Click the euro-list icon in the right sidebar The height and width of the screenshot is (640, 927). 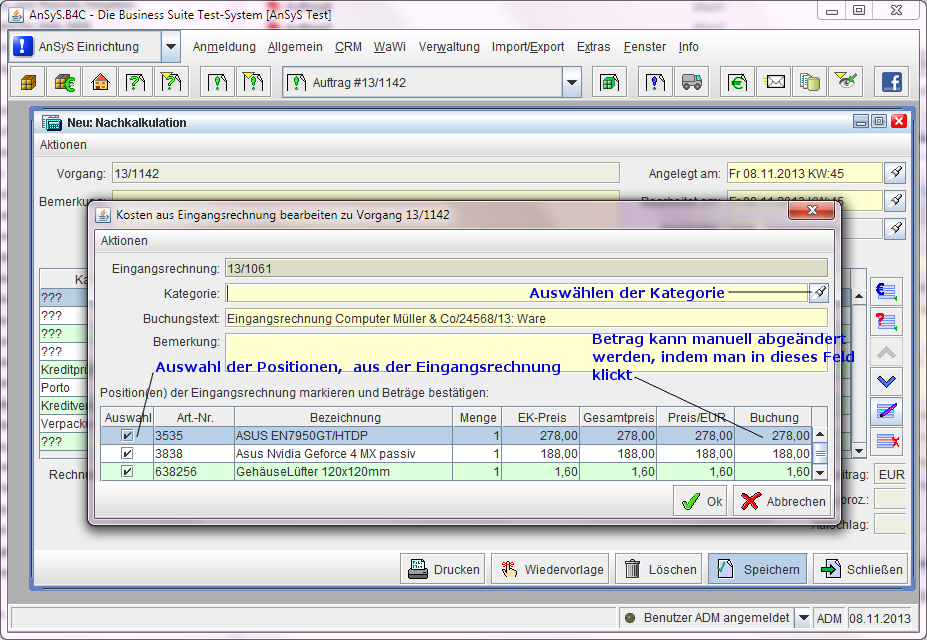pos(887,292)
